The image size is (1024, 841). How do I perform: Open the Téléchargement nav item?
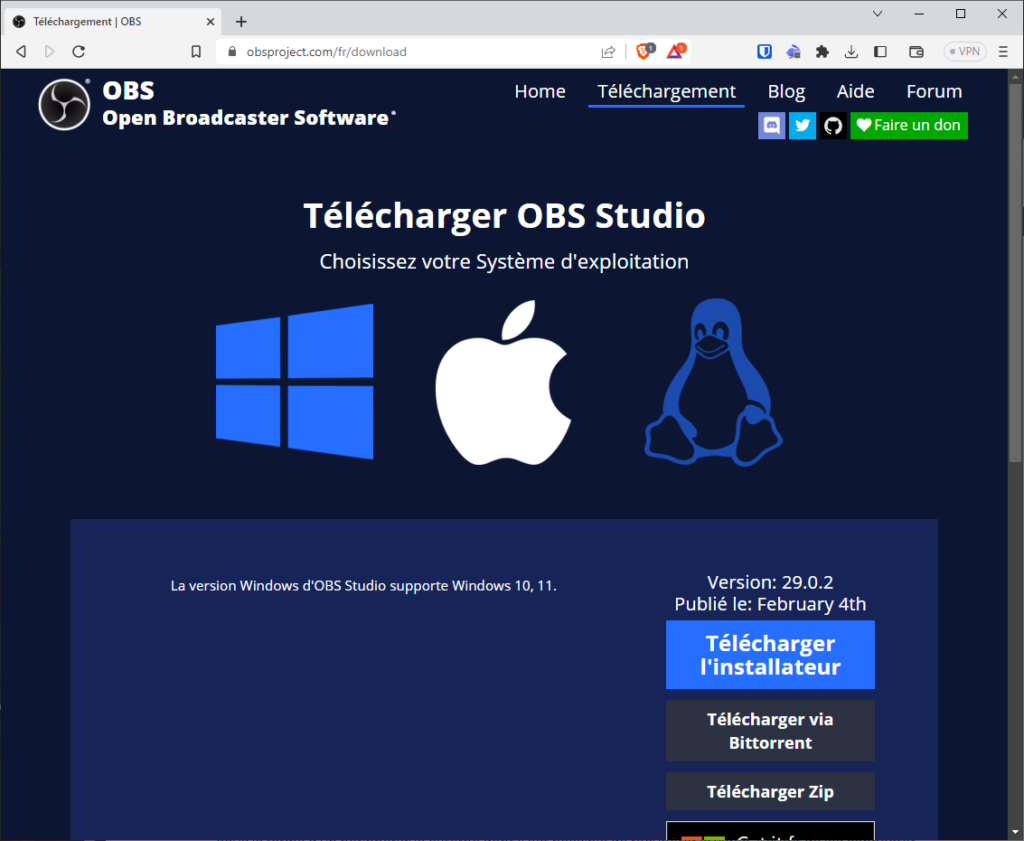pyautogui.click(x=666, y=91)
